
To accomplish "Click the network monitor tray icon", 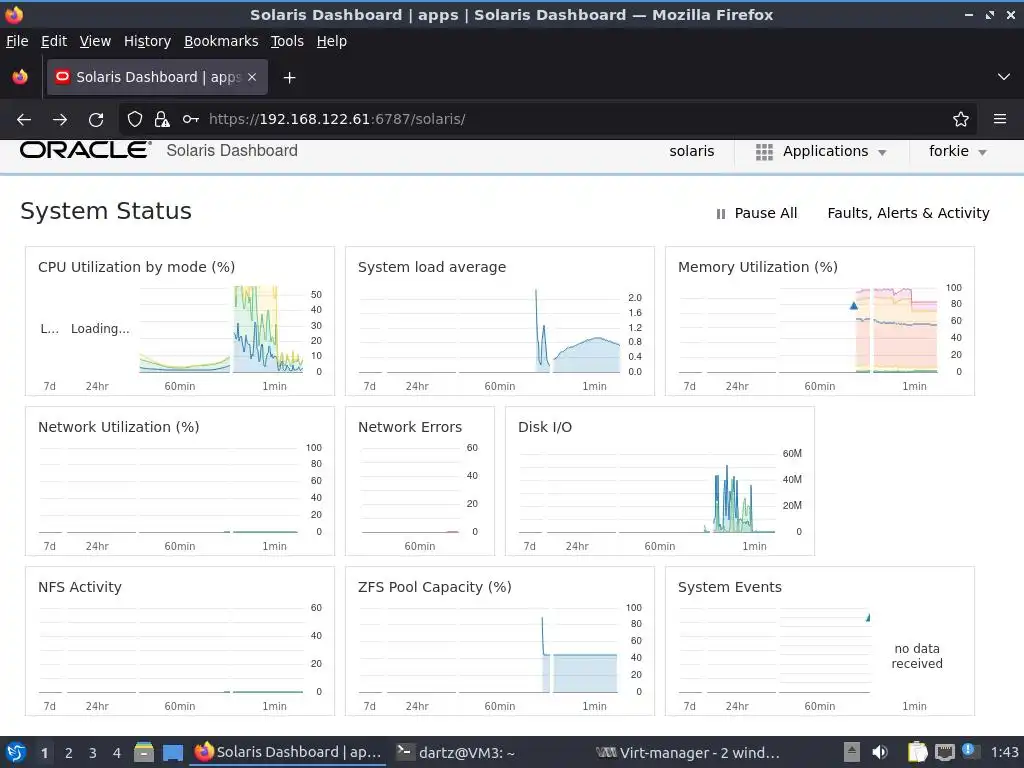I will pos(944,752).
